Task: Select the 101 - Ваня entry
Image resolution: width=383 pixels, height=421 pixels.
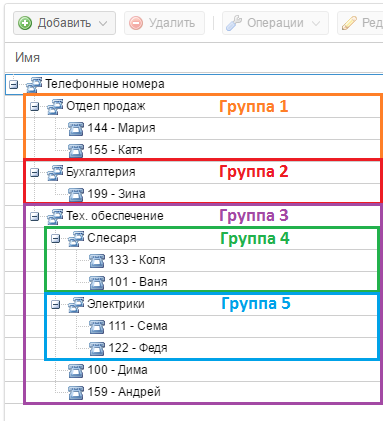Action: (x=138, y=282)
